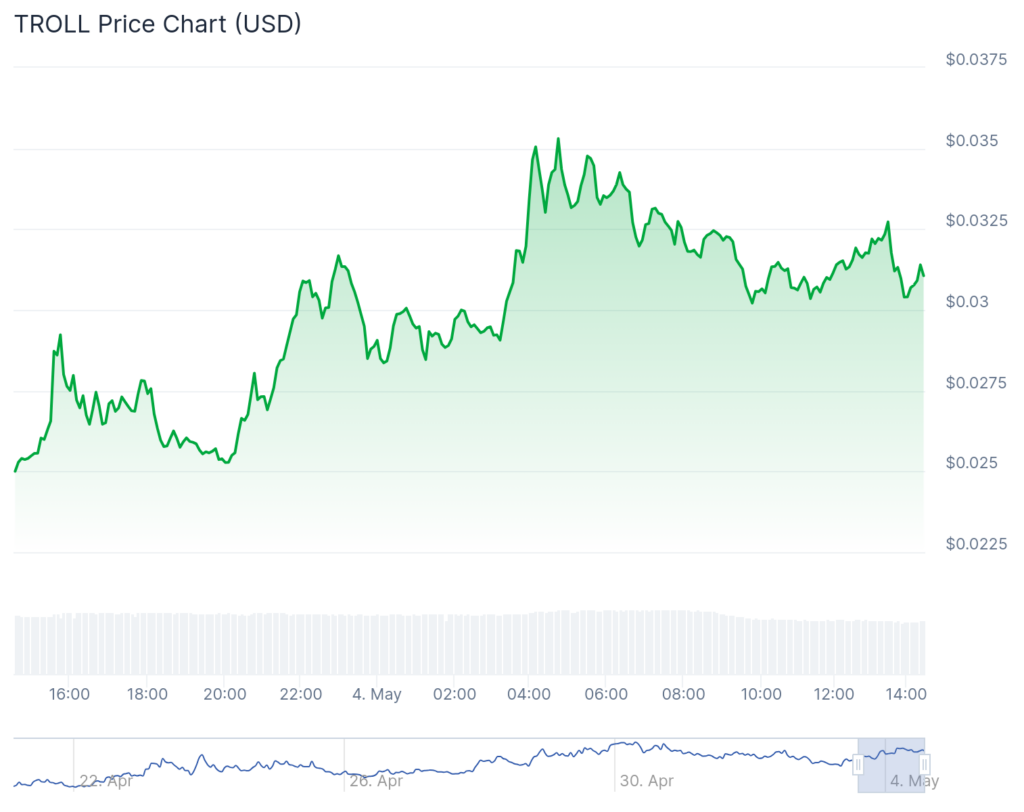Click the 04:00 time axis label

529,694
